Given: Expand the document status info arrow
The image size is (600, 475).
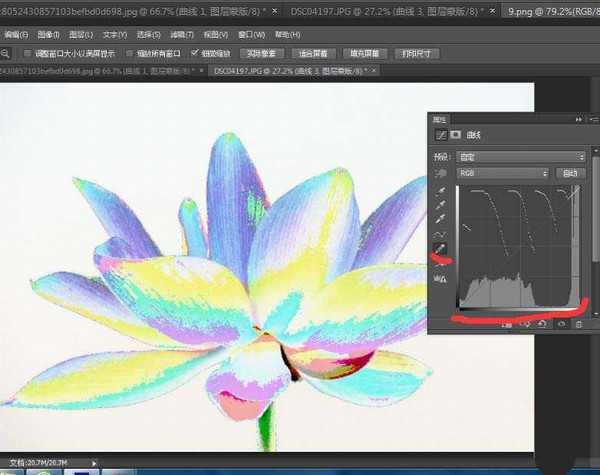Looking at the screenshot, I should pyautogui.click(x=95, y=464).
